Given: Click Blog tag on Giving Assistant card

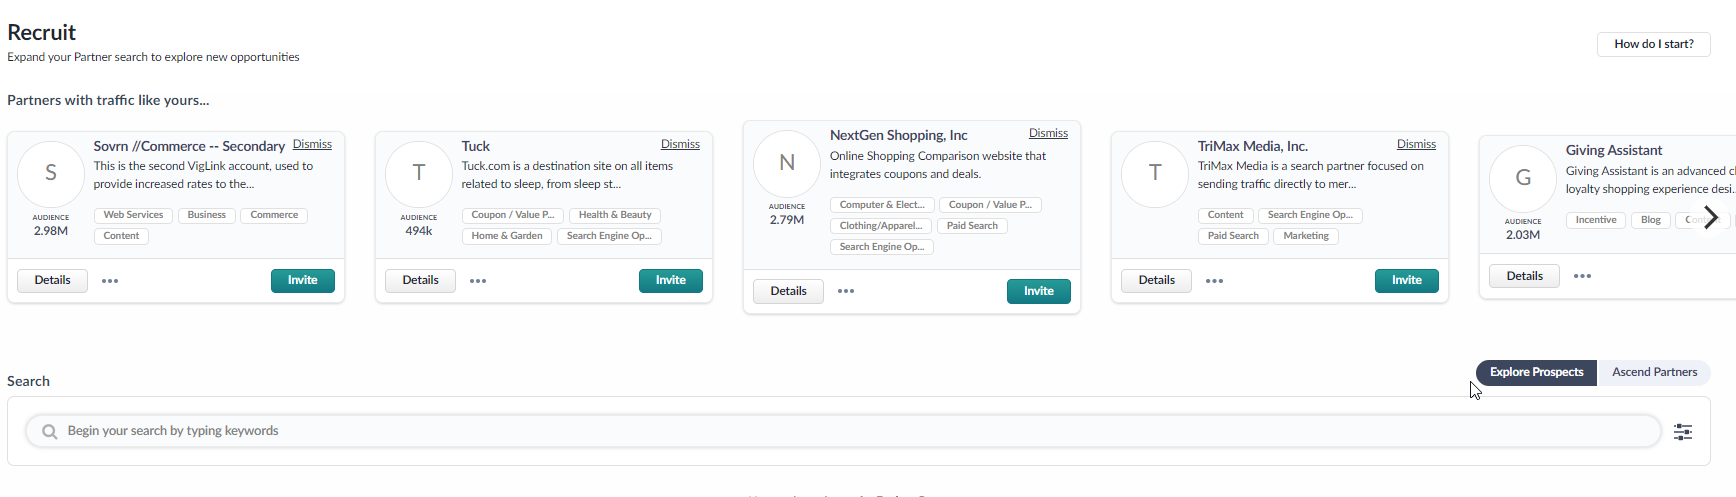Looking at the screenshot, I should click(x=1651, y=220).
